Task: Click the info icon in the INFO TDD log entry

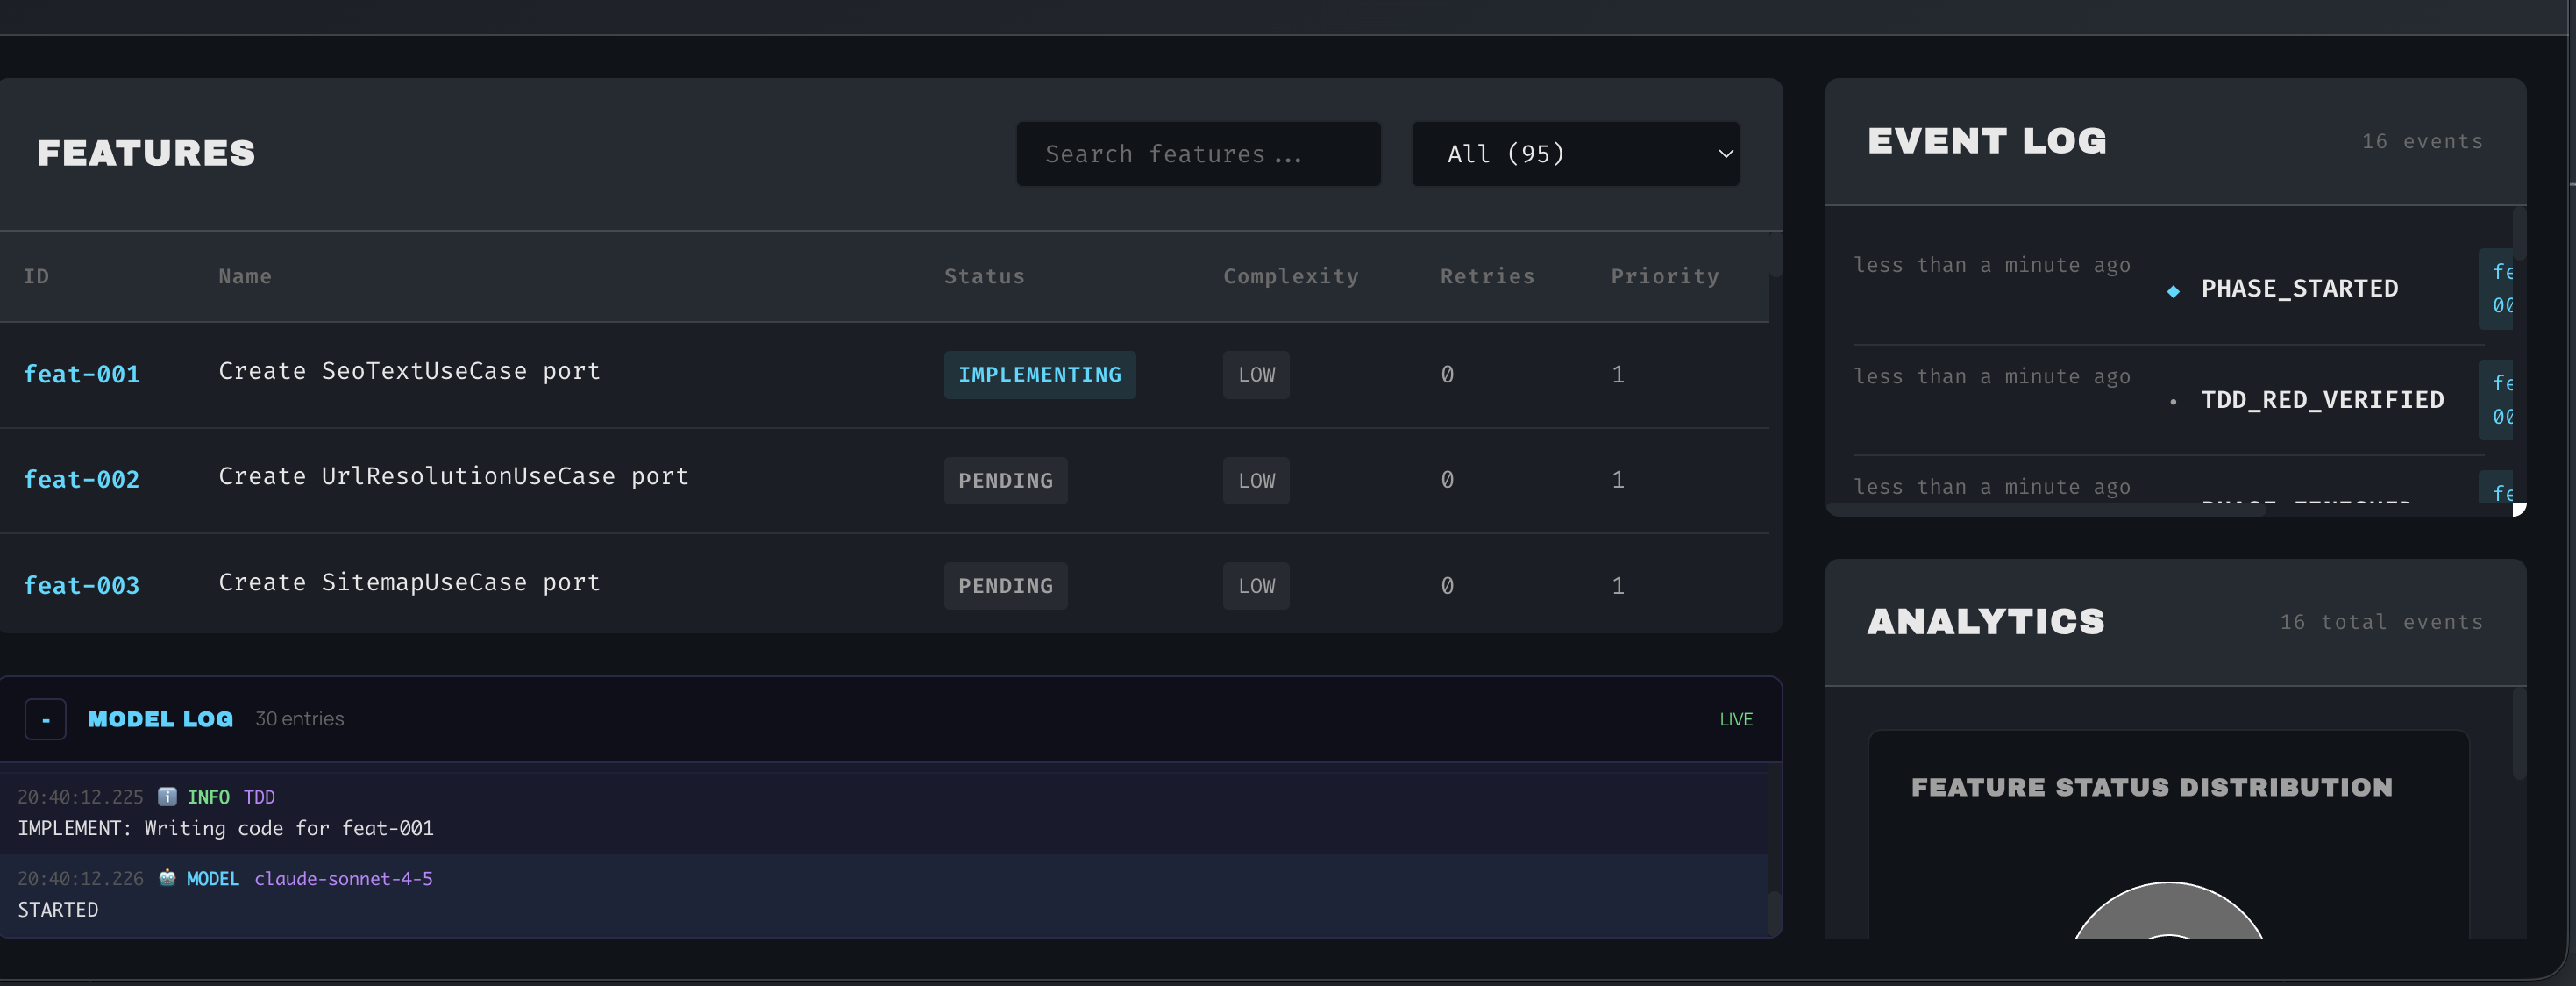Action: [x=167, y=796]
